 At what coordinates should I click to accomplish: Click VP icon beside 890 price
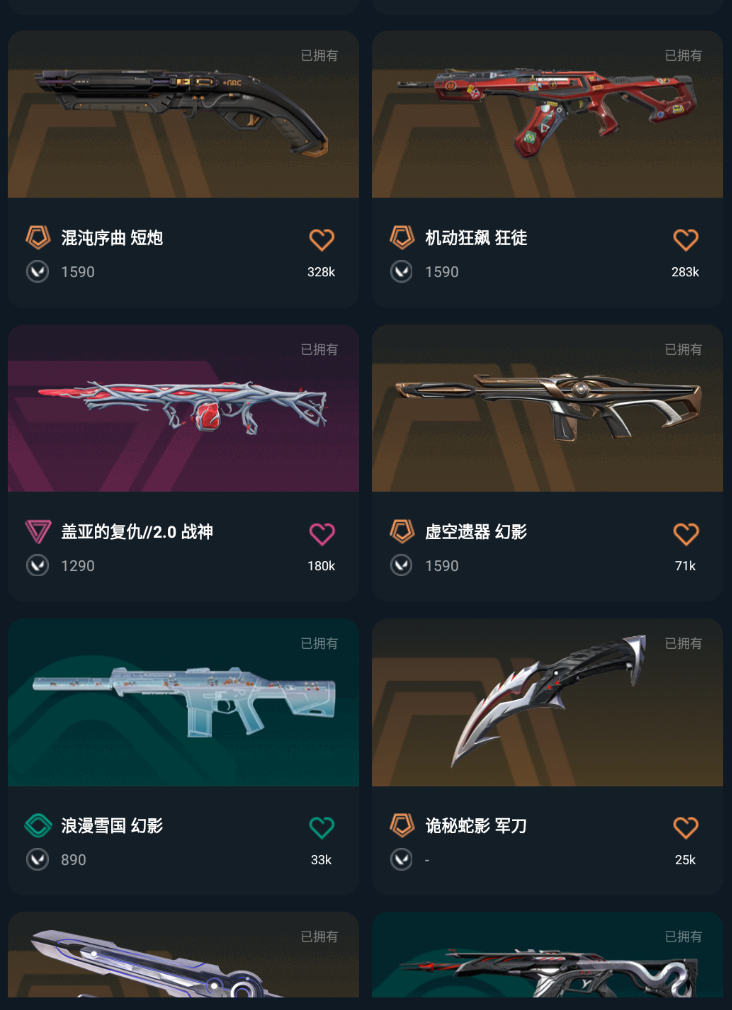pos(37,859)
